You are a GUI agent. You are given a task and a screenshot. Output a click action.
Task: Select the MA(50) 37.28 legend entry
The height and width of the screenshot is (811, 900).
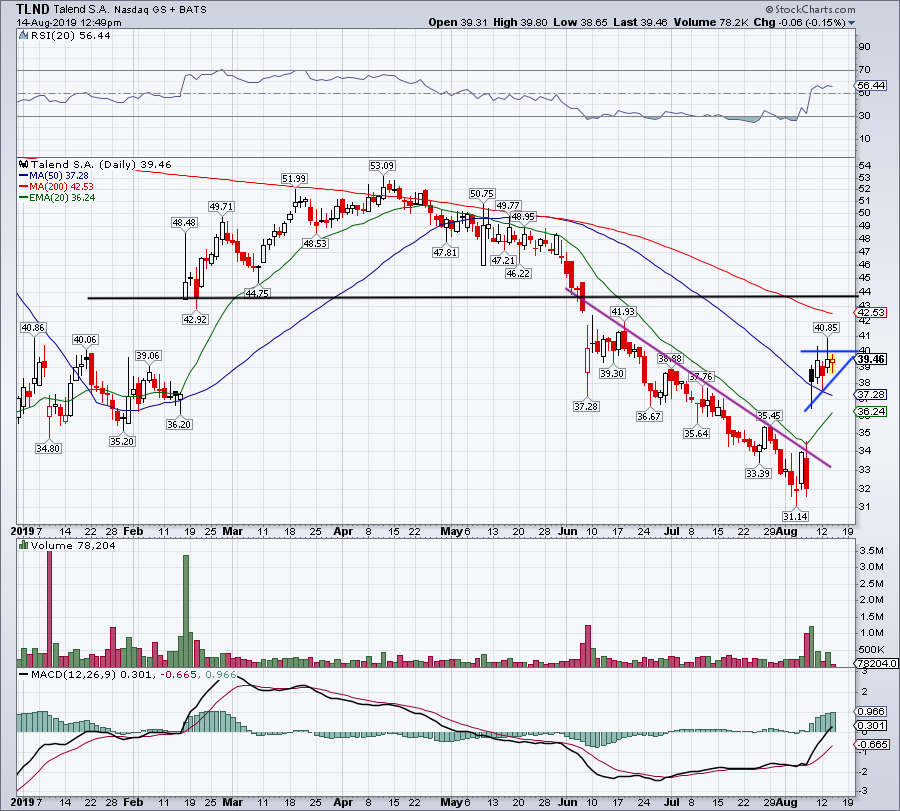54,176
